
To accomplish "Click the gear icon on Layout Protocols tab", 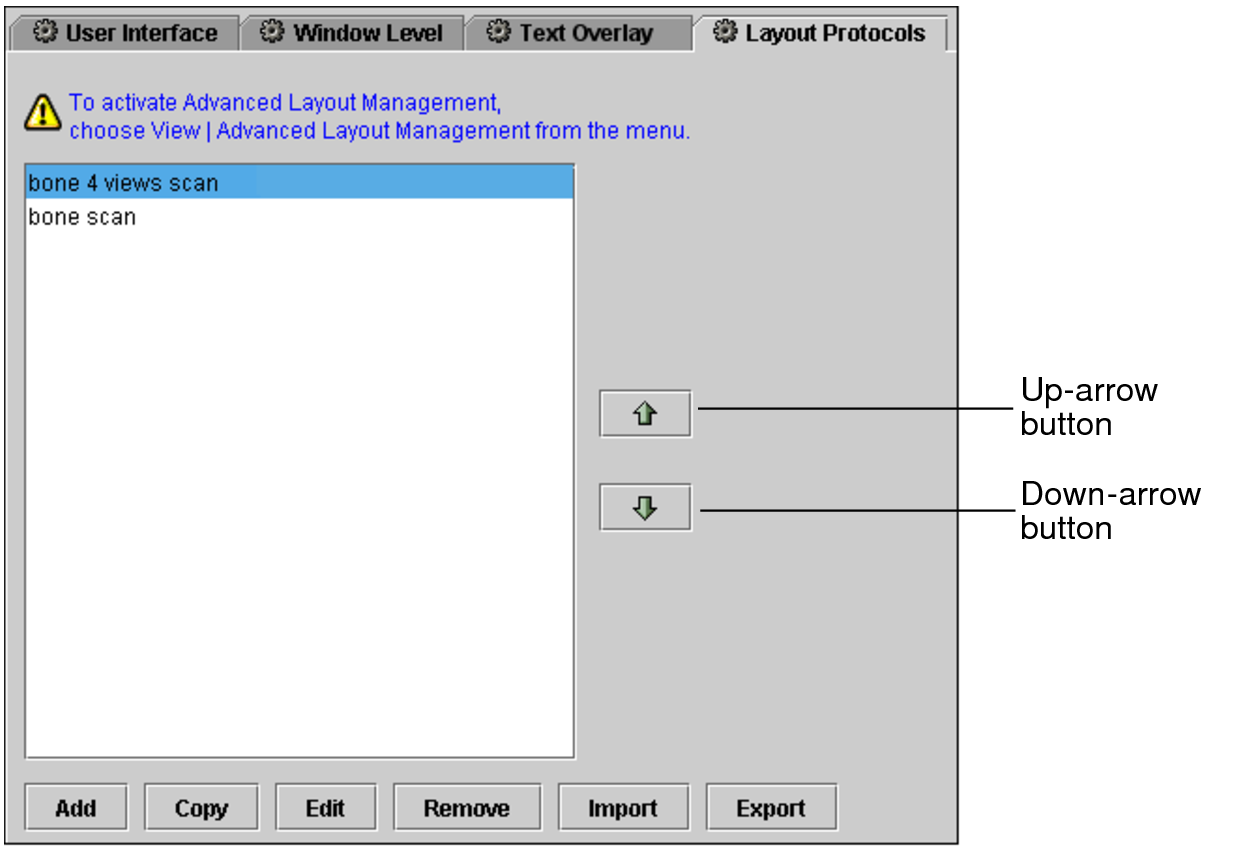I will tap(725, 33).
